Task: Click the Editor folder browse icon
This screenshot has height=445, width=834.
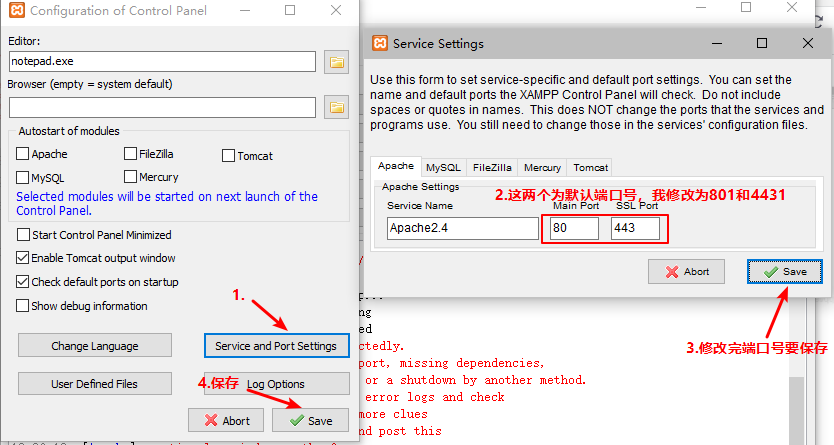Action: [336, 62]
